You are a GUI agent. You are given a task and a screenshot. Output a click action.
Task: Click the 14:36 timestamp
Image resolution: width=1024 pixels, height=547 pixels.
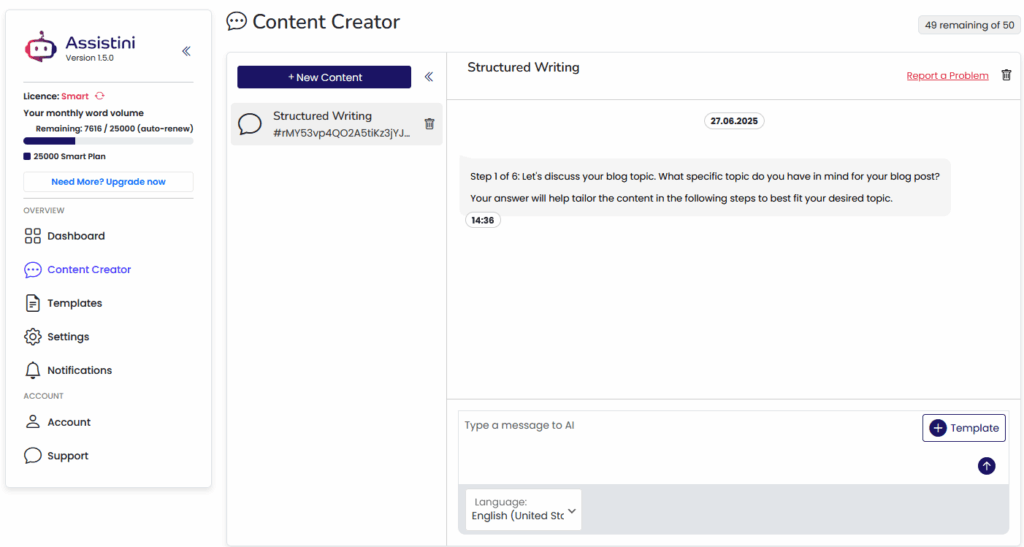[x=483, y=221]
